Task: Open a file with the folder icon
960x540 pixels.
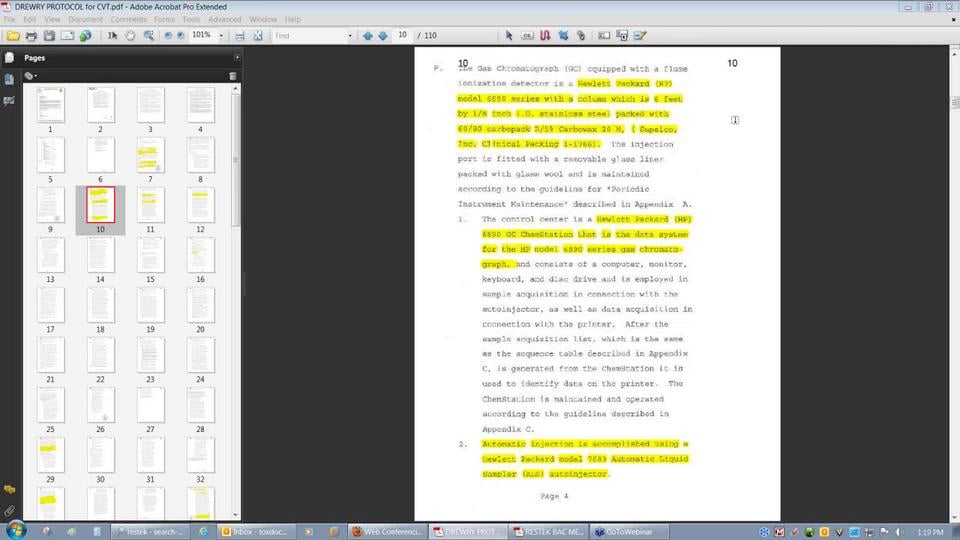Action: (x=13, y=36)
